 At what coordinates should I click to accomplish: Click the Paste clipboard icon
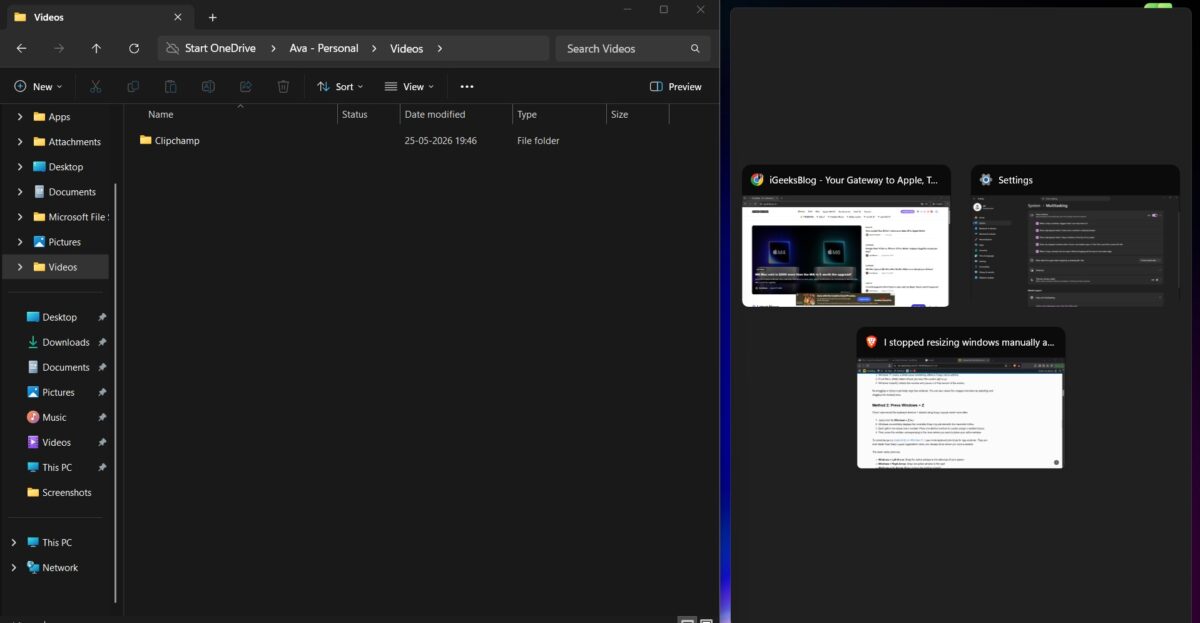[171, 87]
